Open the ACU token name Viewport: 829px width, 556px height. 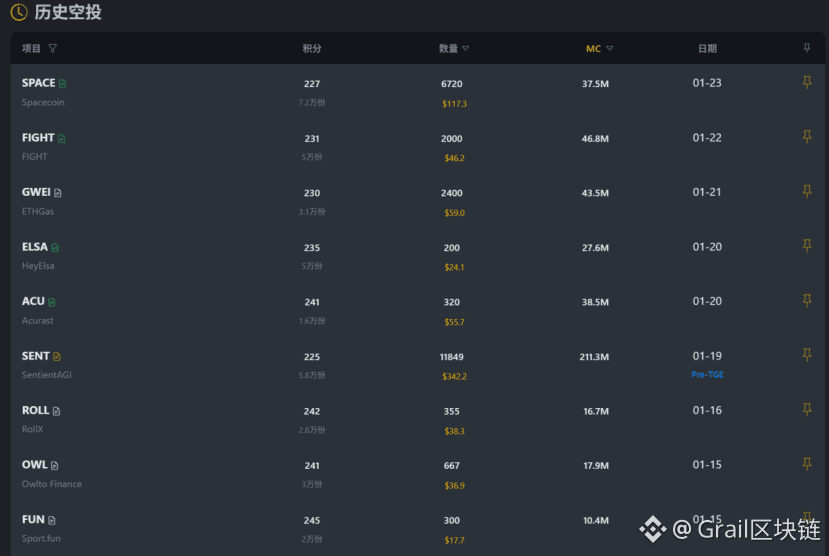[x=33, y=301]
